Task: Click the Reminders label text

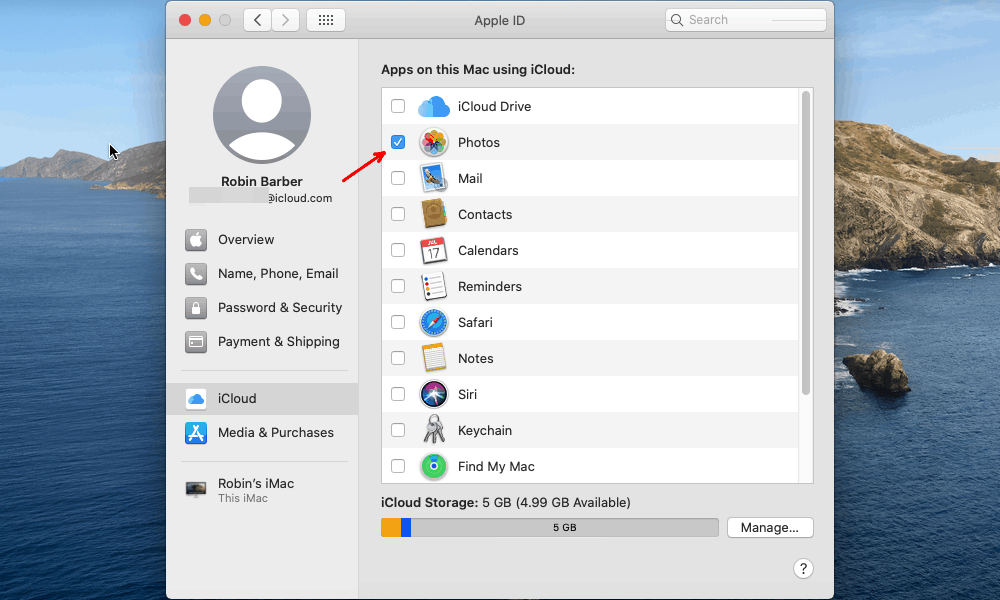Action: click(x=490, y=286)
